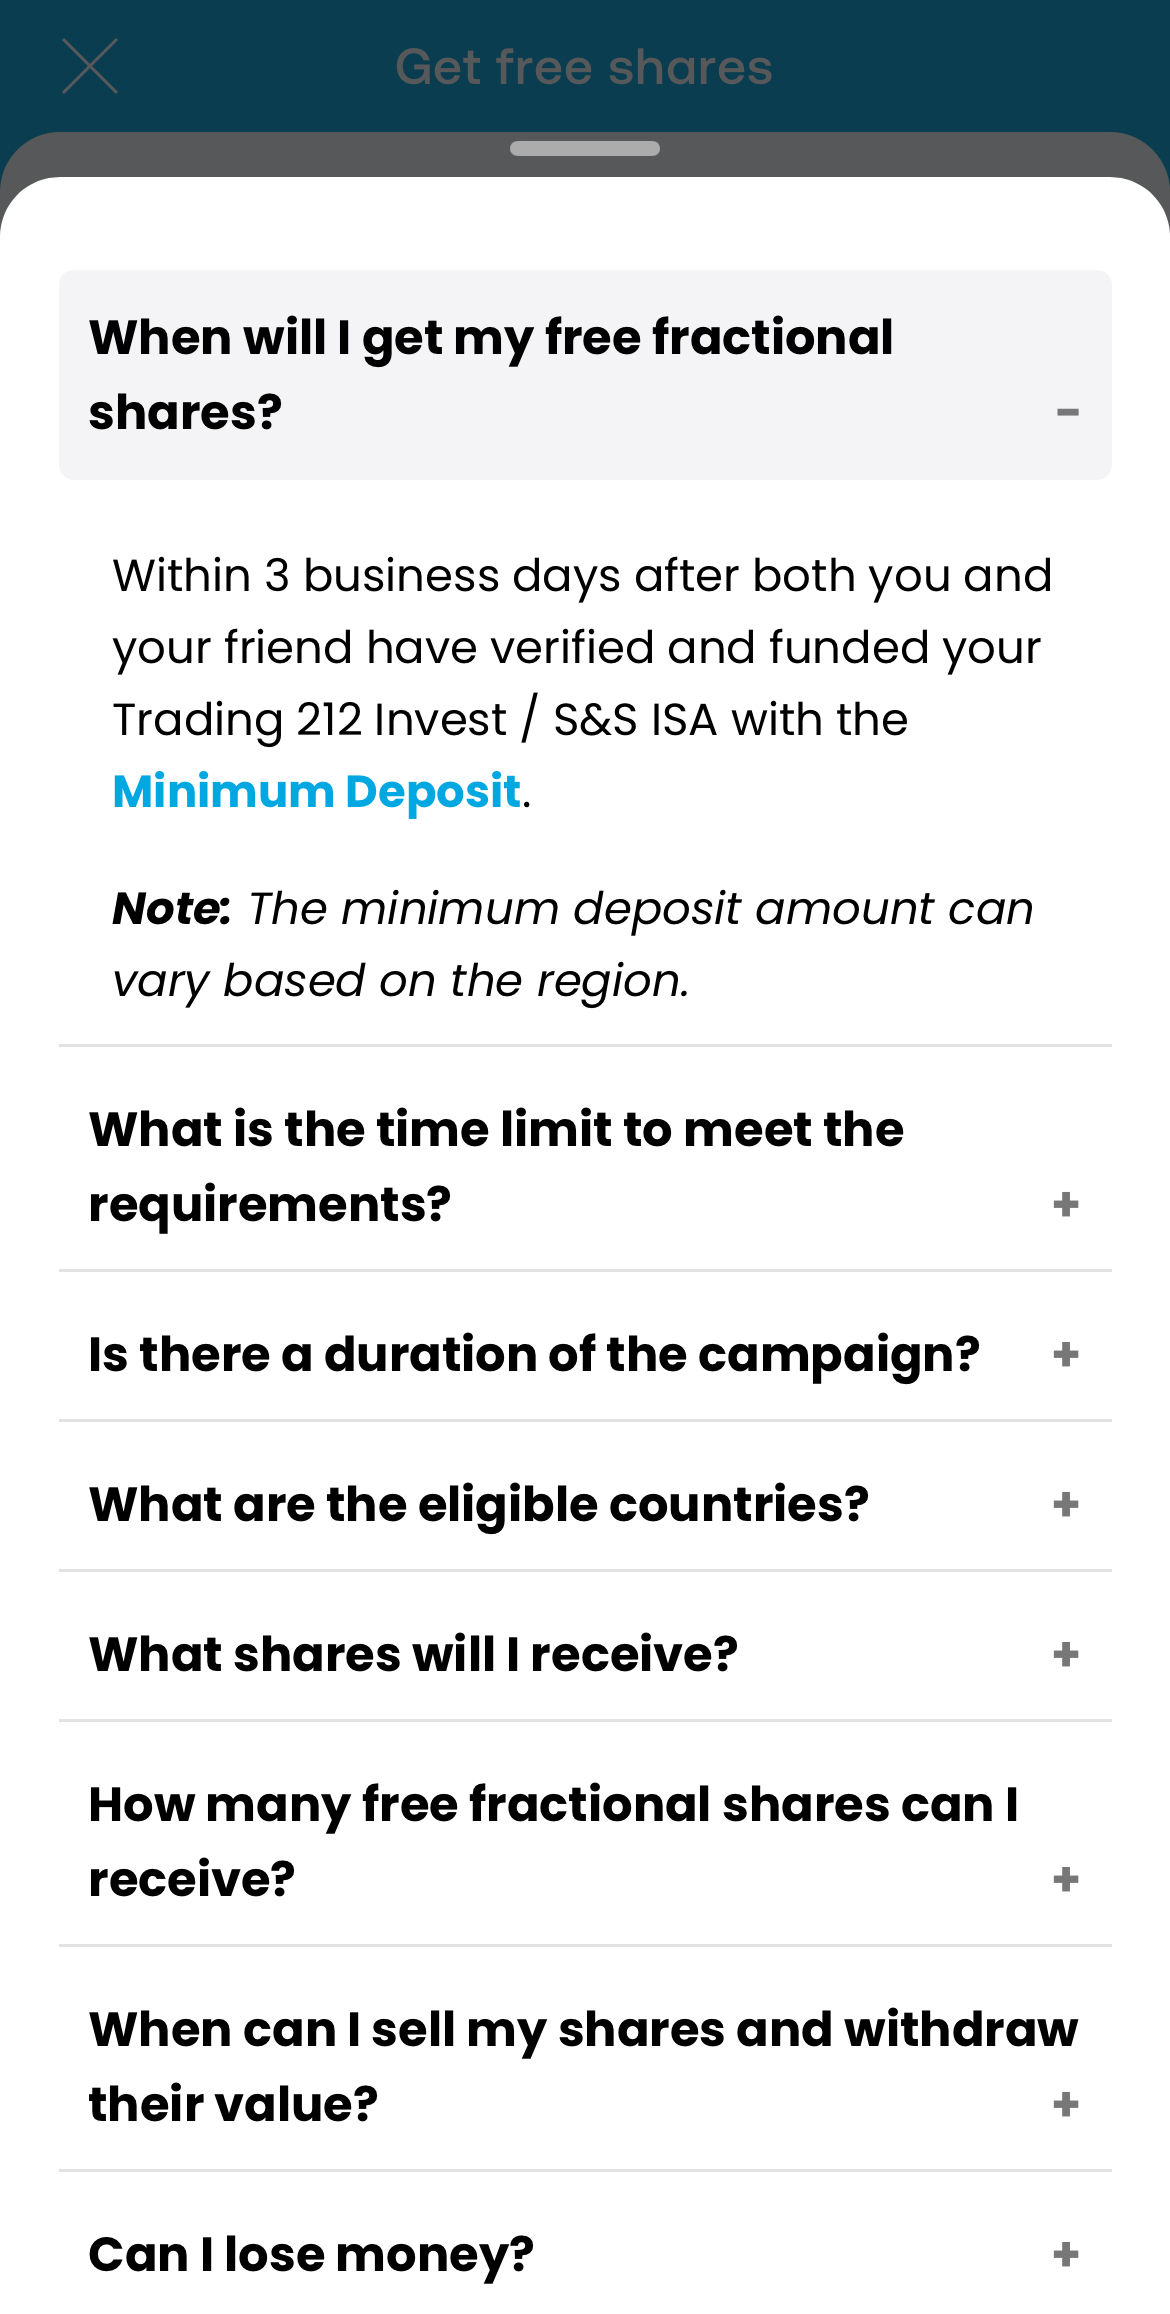1170x2314 pixels.
Task: Expand "What is the time limit" question
Action: tap(496, 1166)
